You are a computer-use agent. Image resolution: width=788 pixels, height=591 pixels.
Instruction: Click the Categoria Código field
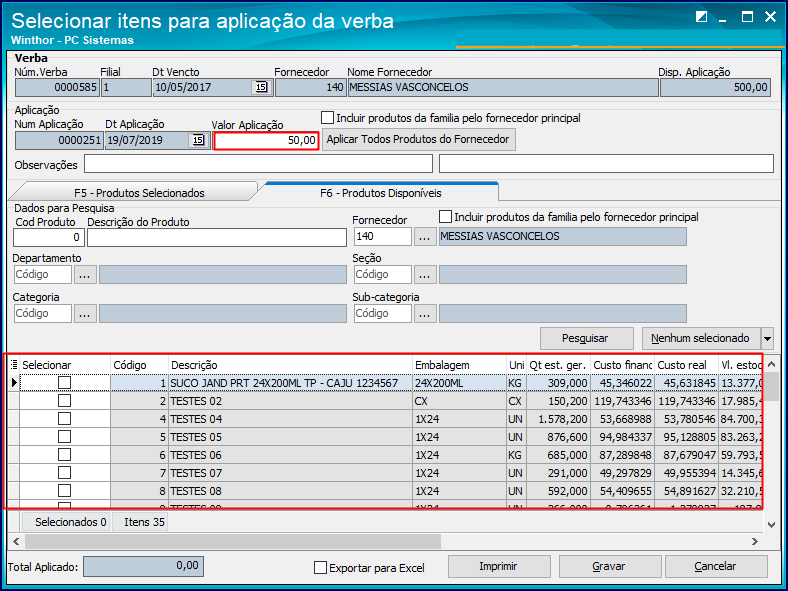(x=43, y=314)
